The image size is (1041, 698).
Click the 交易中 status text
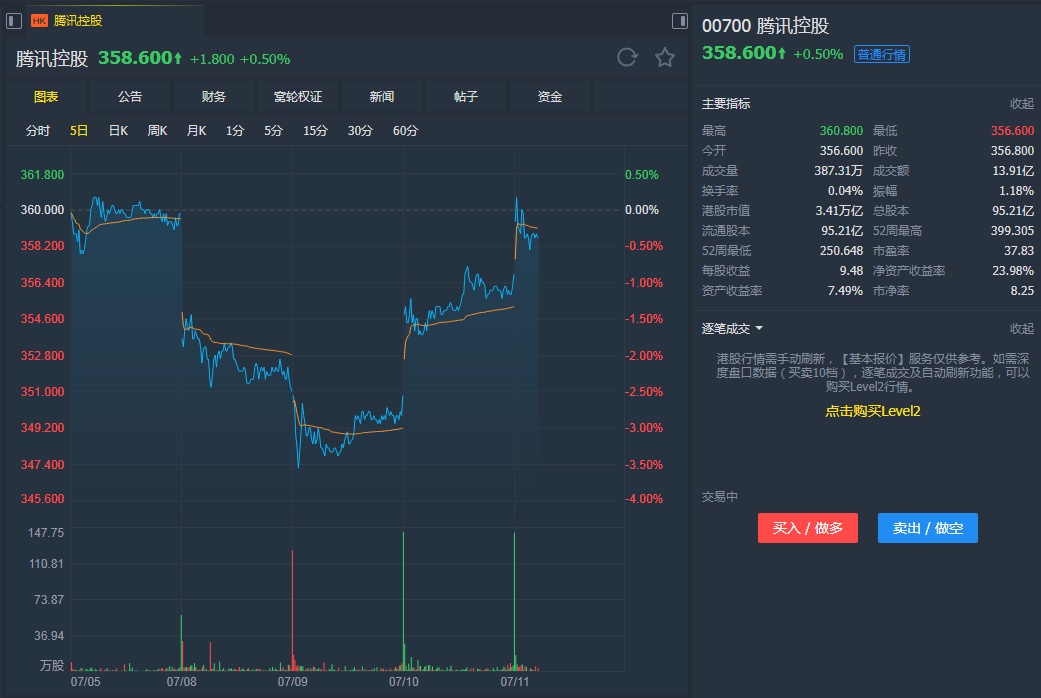[x=720, y=497]
